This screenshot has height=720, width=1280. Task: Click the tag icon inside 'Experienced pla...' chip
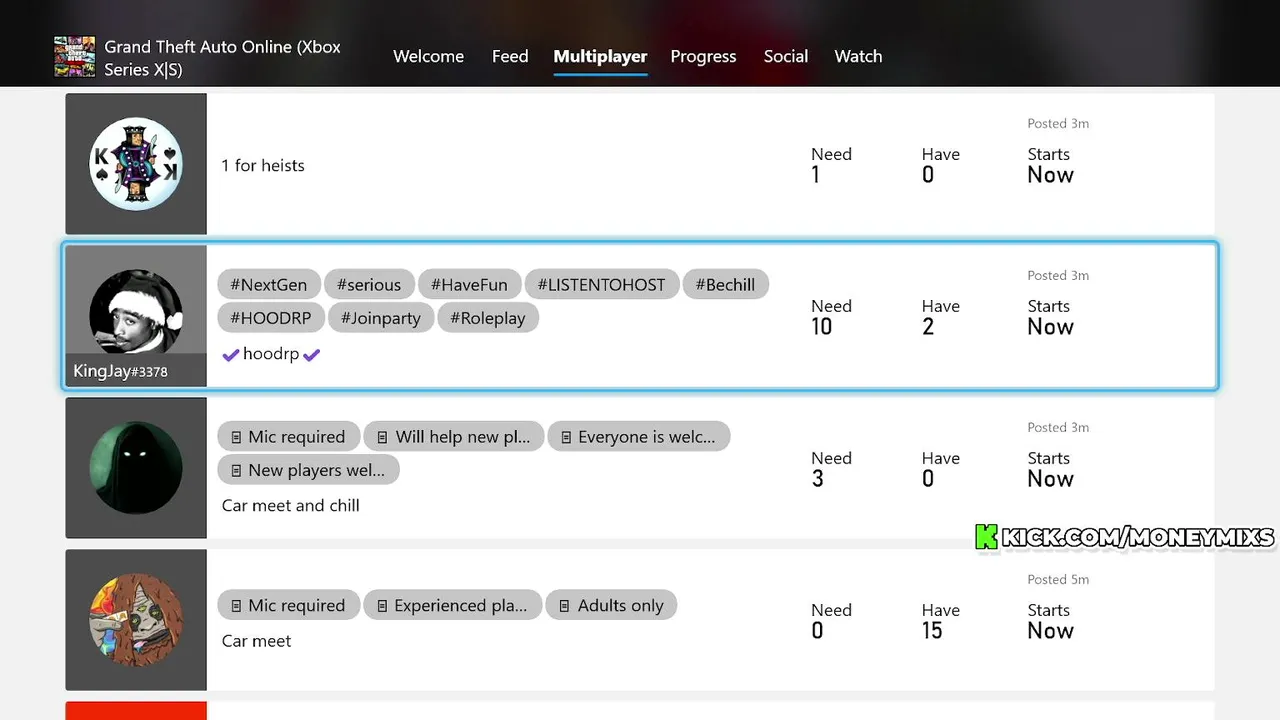tap(382, 606)
